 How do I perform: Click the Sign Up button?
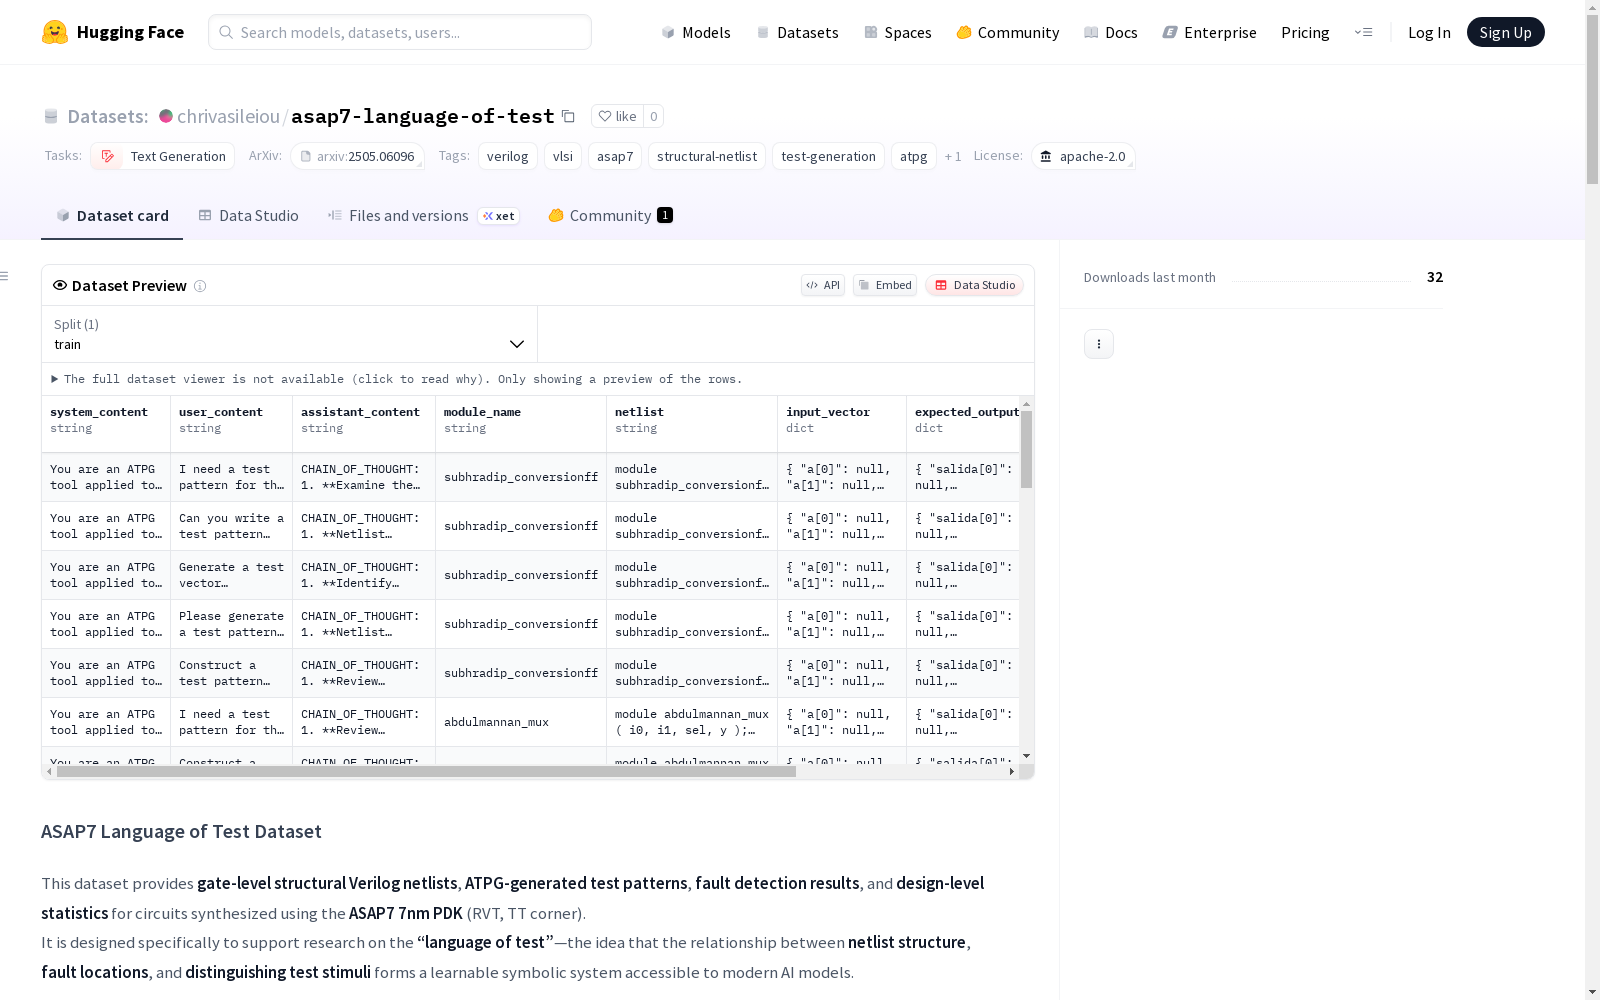click(x=1505, y=32)
